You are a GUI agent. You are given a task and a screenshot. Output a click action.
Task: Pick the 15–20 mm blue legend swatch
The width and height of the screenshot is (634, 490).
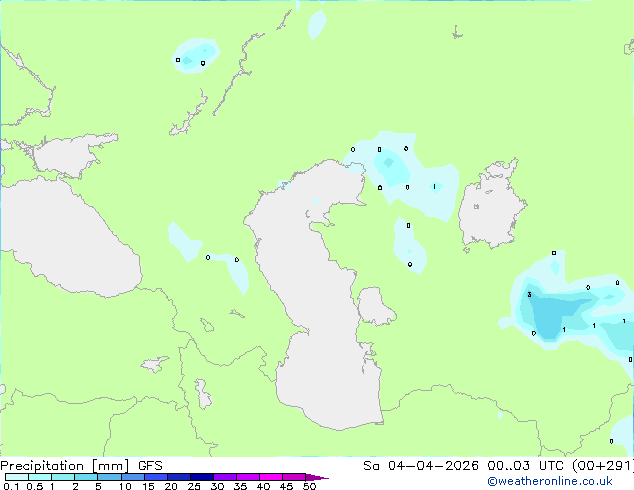pos(156,477)
